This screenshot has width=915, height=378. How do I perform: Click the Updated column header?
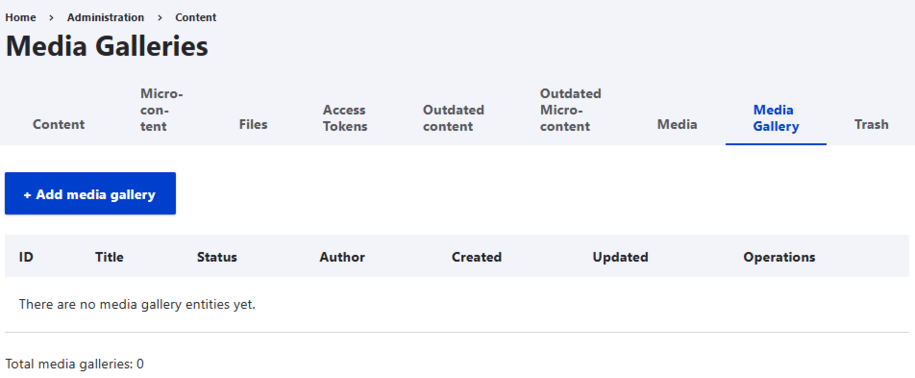620,257
